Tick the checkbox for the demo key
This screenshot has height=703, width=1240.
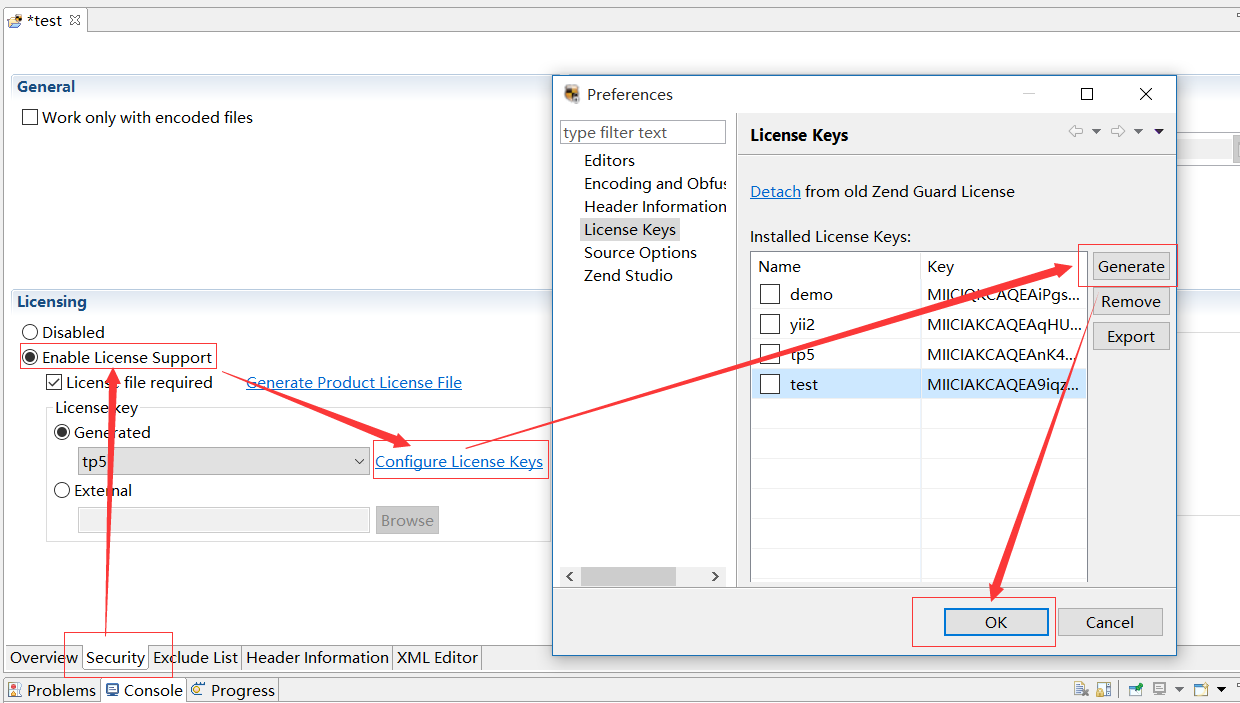pos(769,294)
